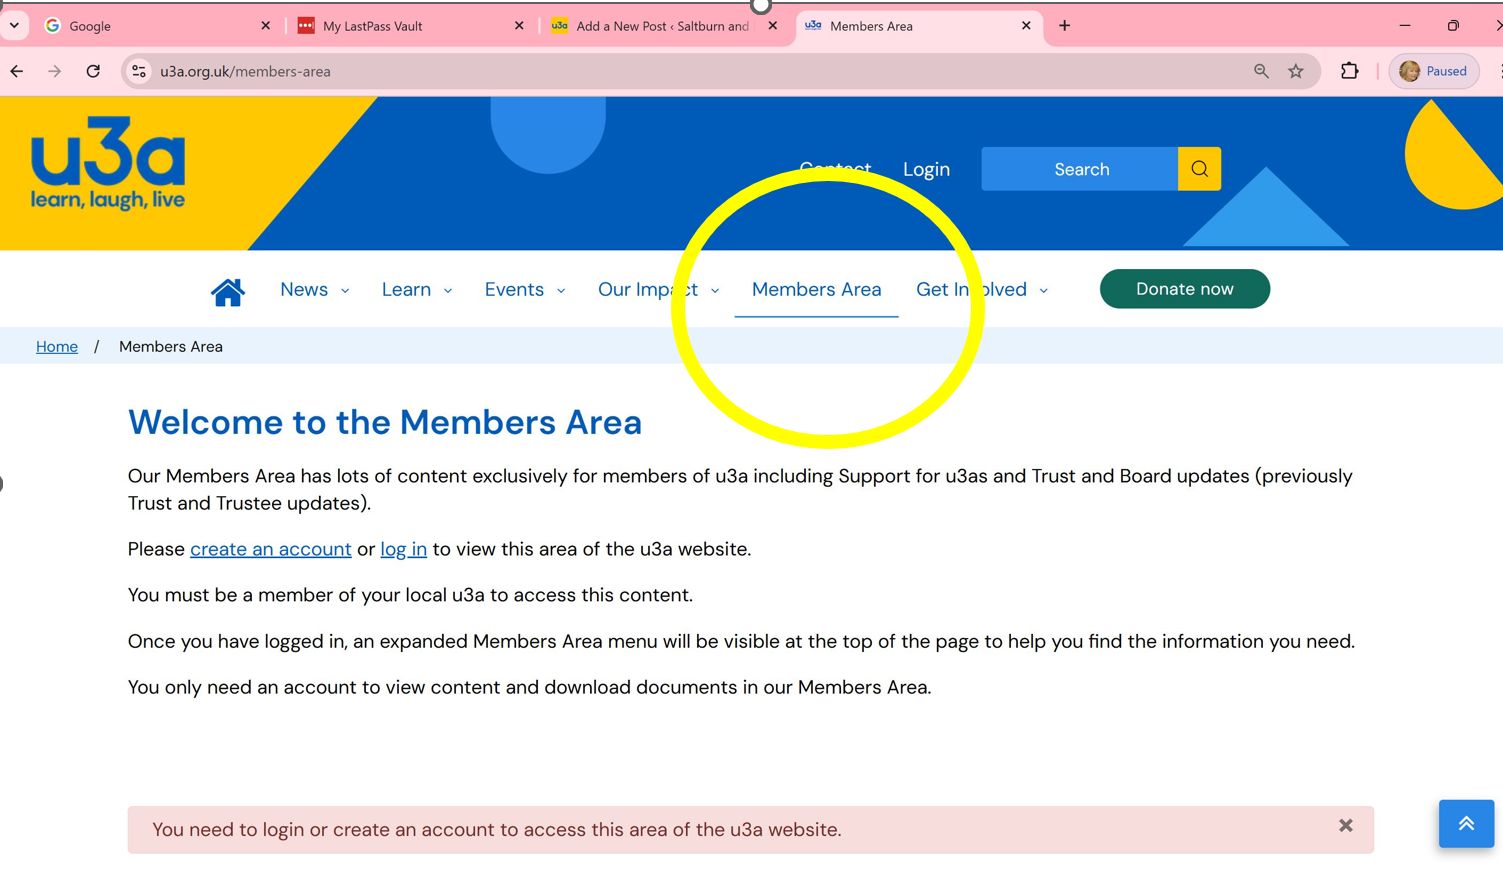
Task: Open the site information icon
Action: (138, 71)
